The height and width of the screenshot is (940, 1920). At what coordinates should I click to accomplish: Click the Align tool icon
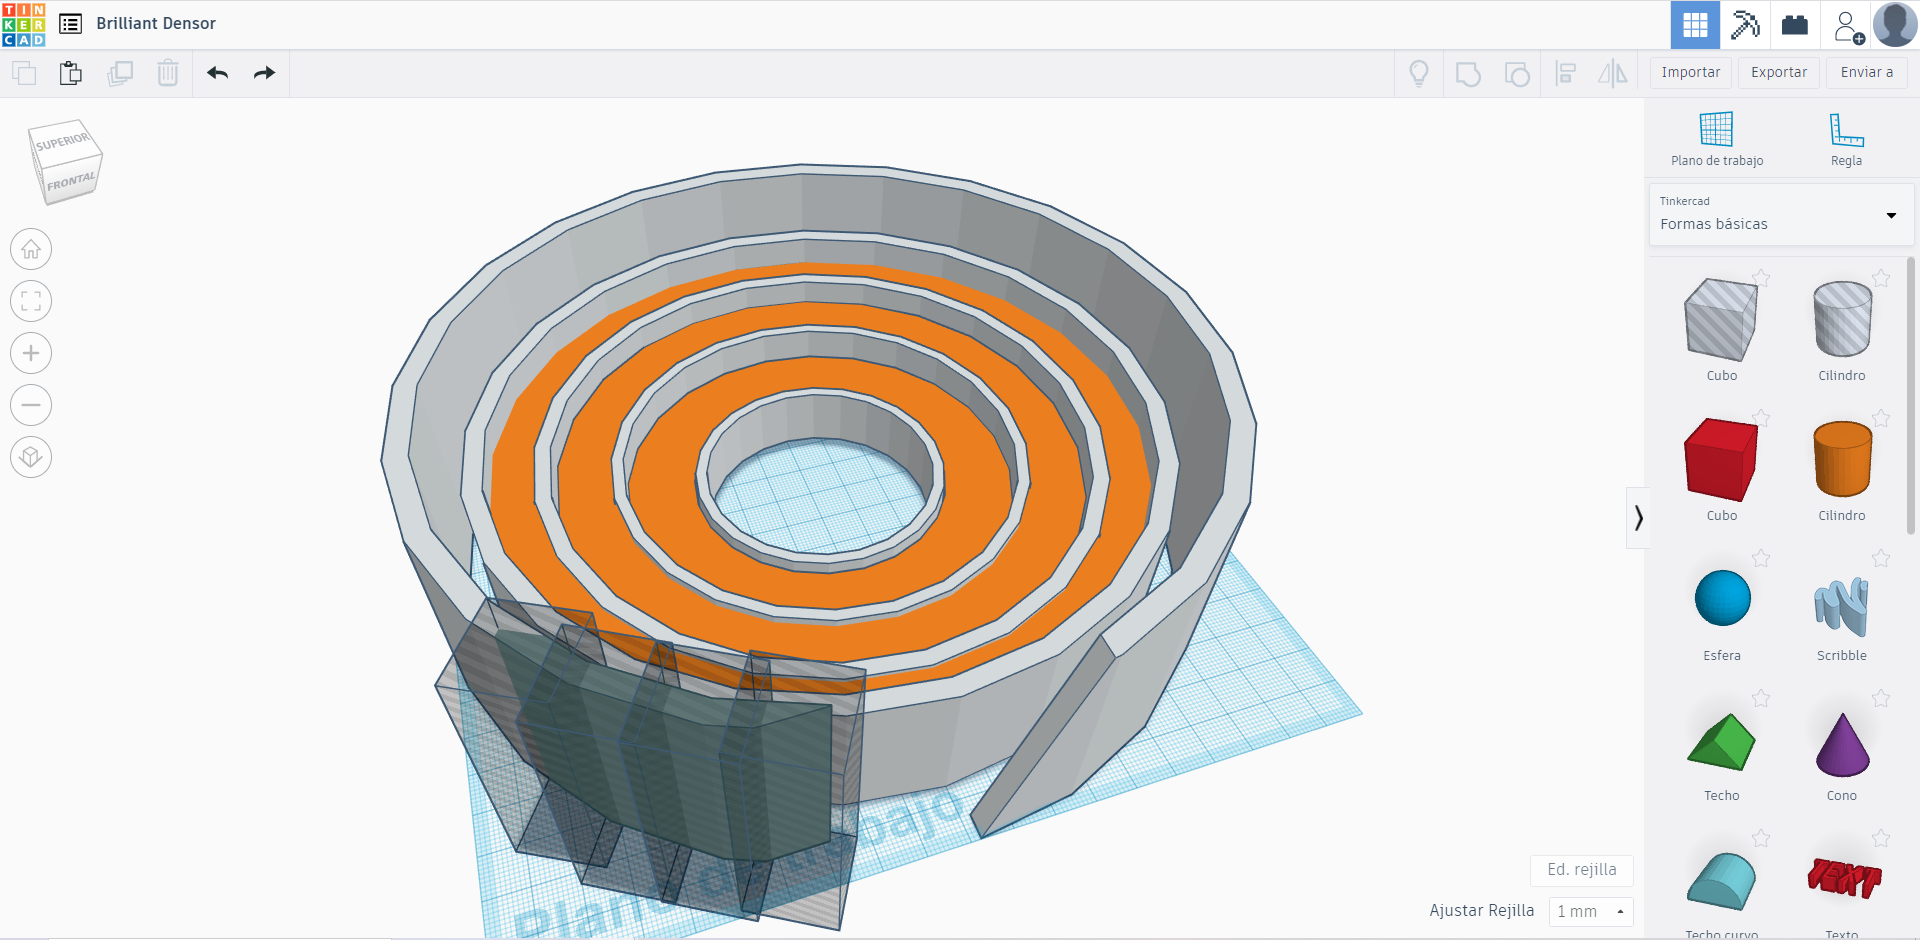(x=1566, y=73)
